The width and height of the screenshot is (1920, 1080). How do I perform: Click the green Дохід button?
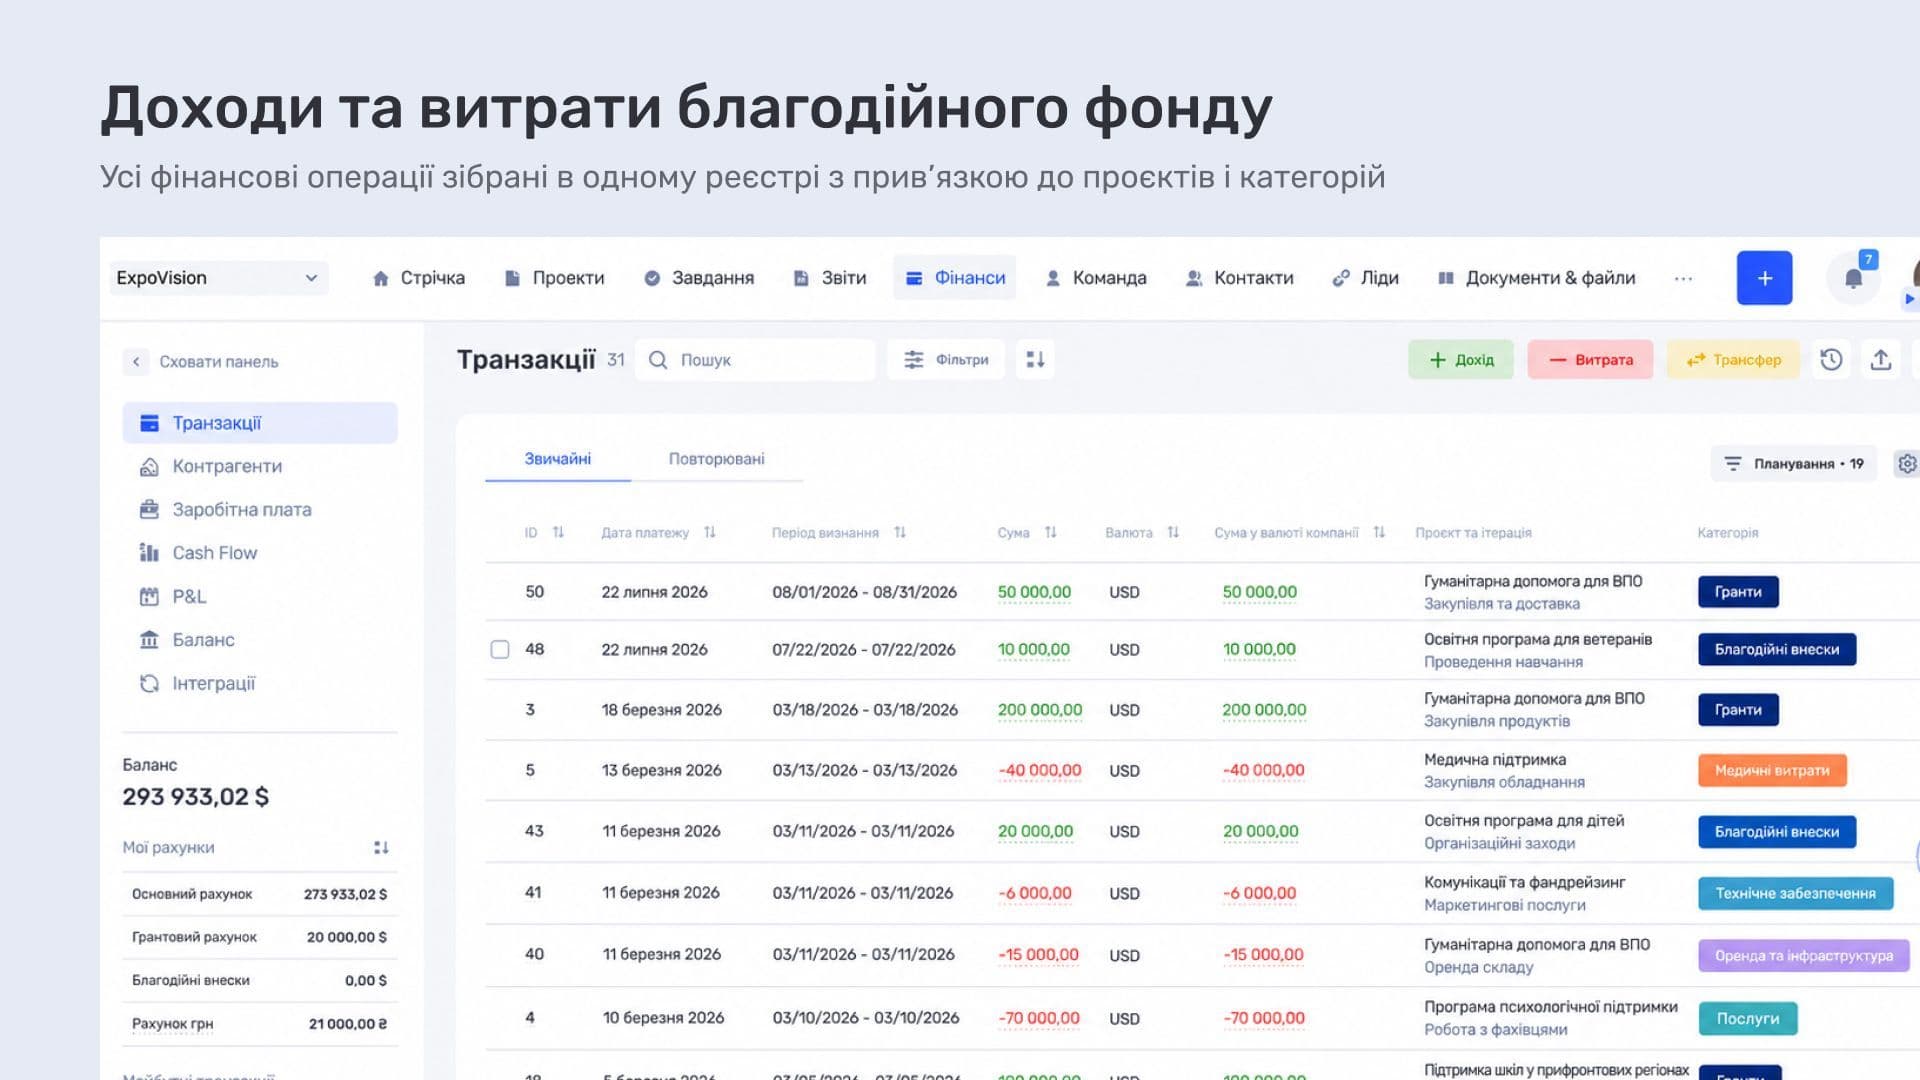point(1461,360)
